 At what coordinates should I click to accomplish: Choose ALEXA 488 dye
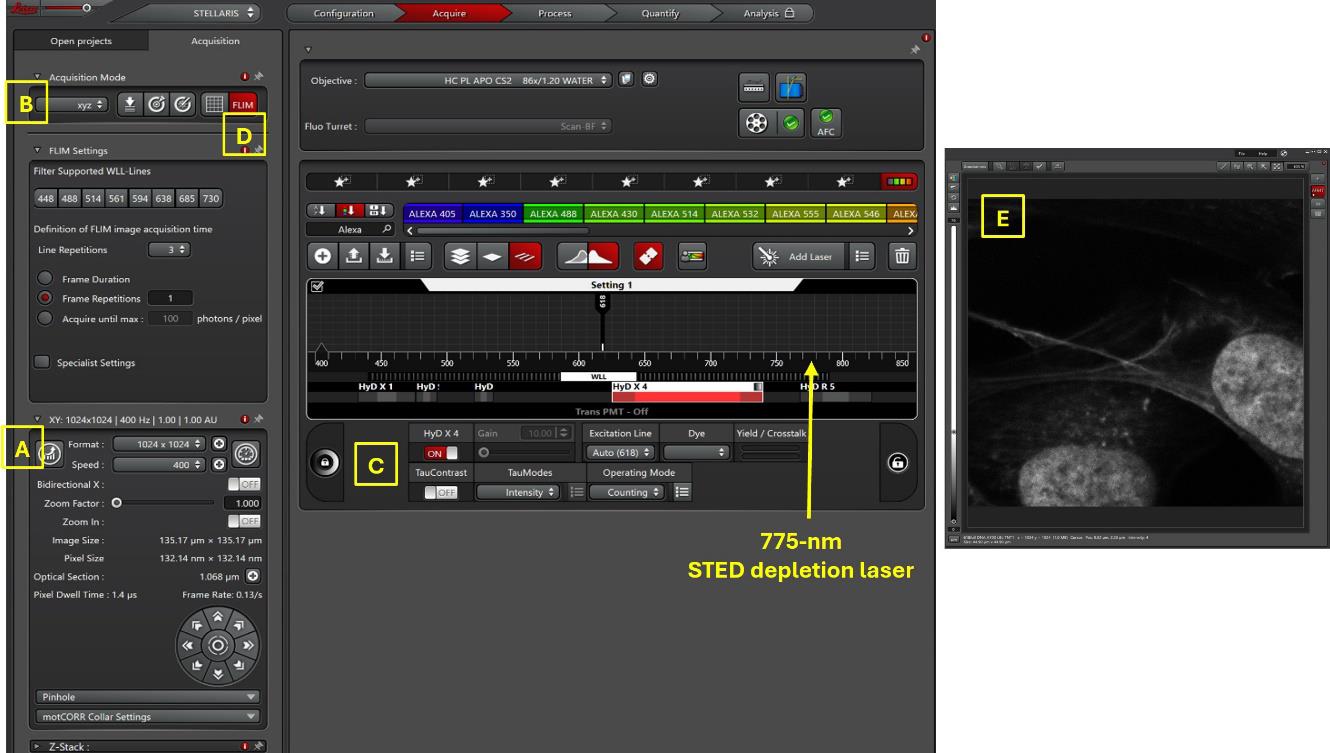553,214
